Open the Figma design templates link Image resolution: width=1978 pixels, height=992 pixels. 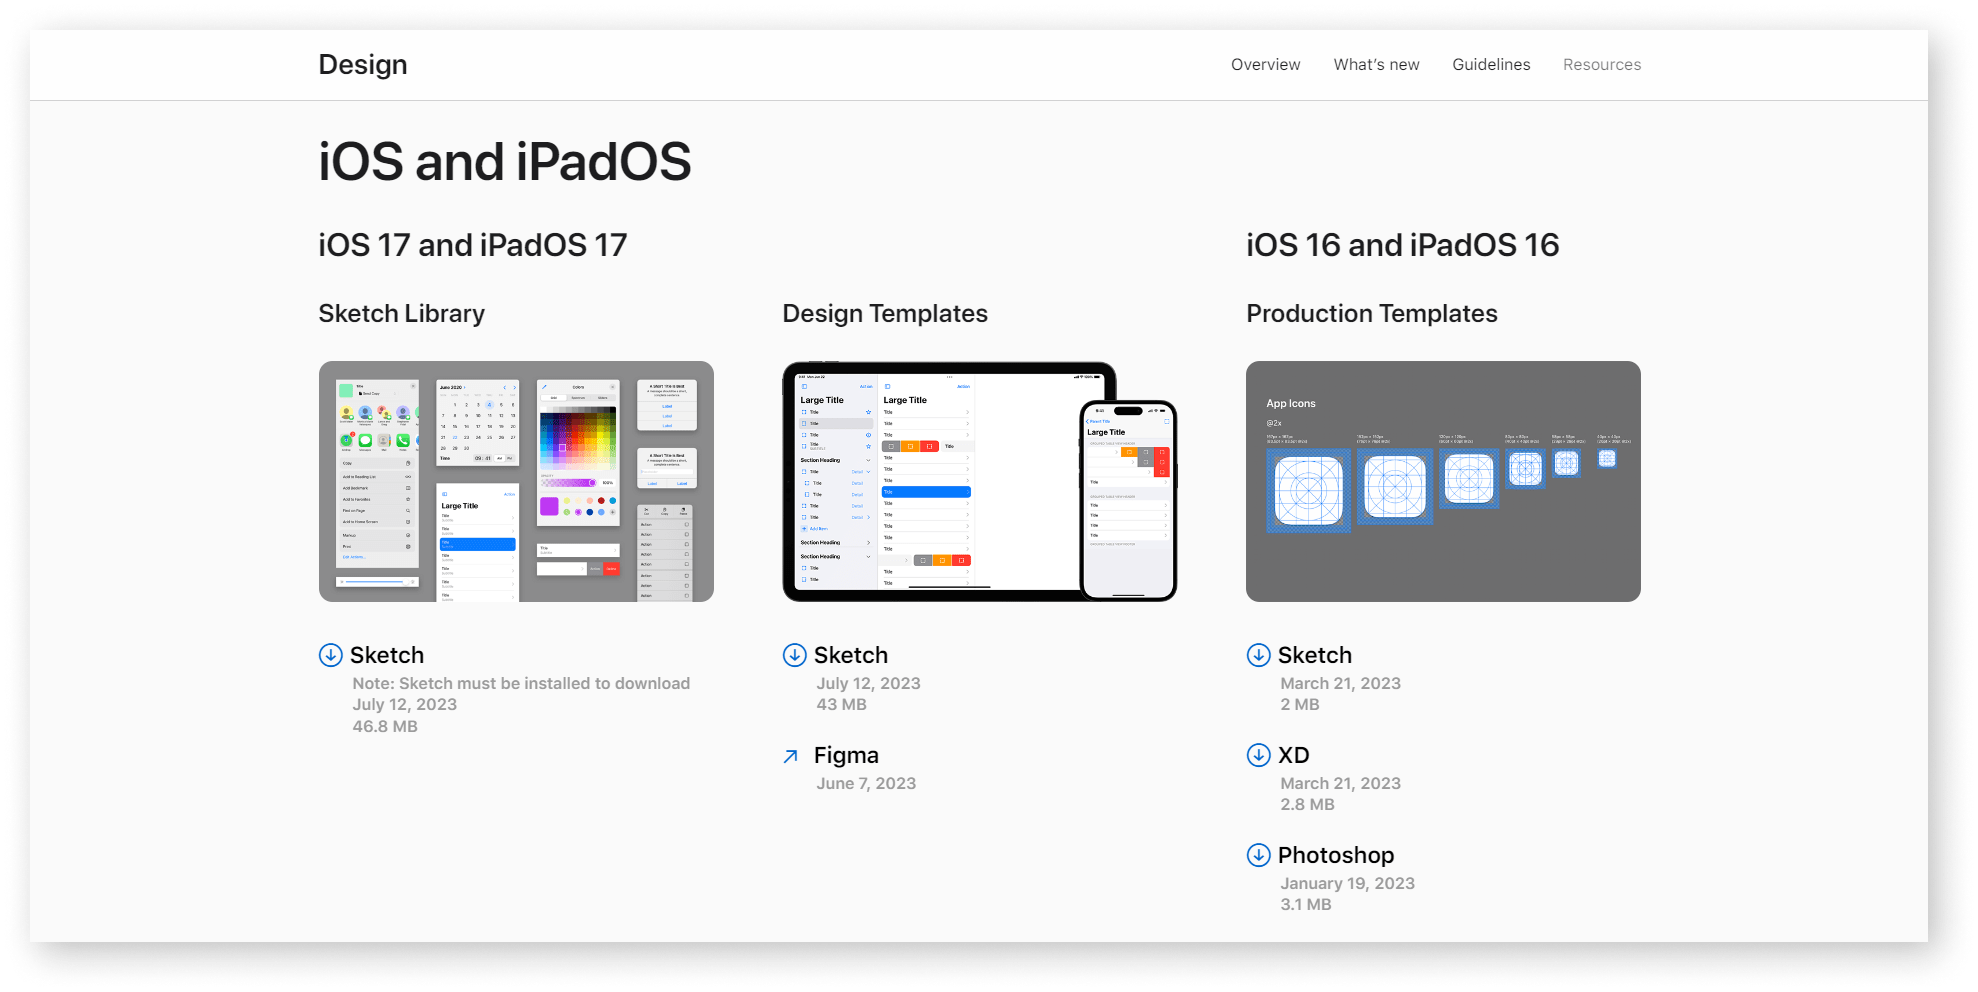(x=846, y=755)
